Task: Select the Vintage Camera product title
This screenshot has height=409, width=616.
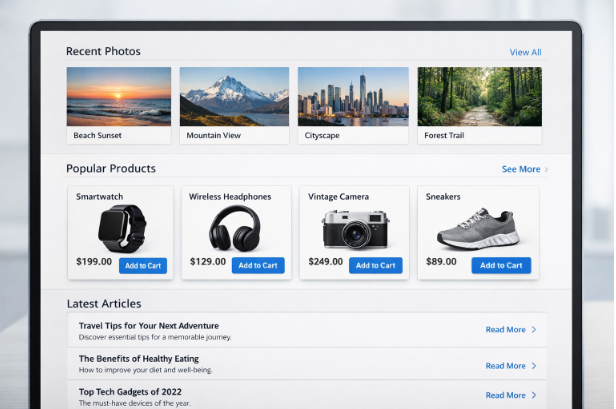Action: click(338, 197)
